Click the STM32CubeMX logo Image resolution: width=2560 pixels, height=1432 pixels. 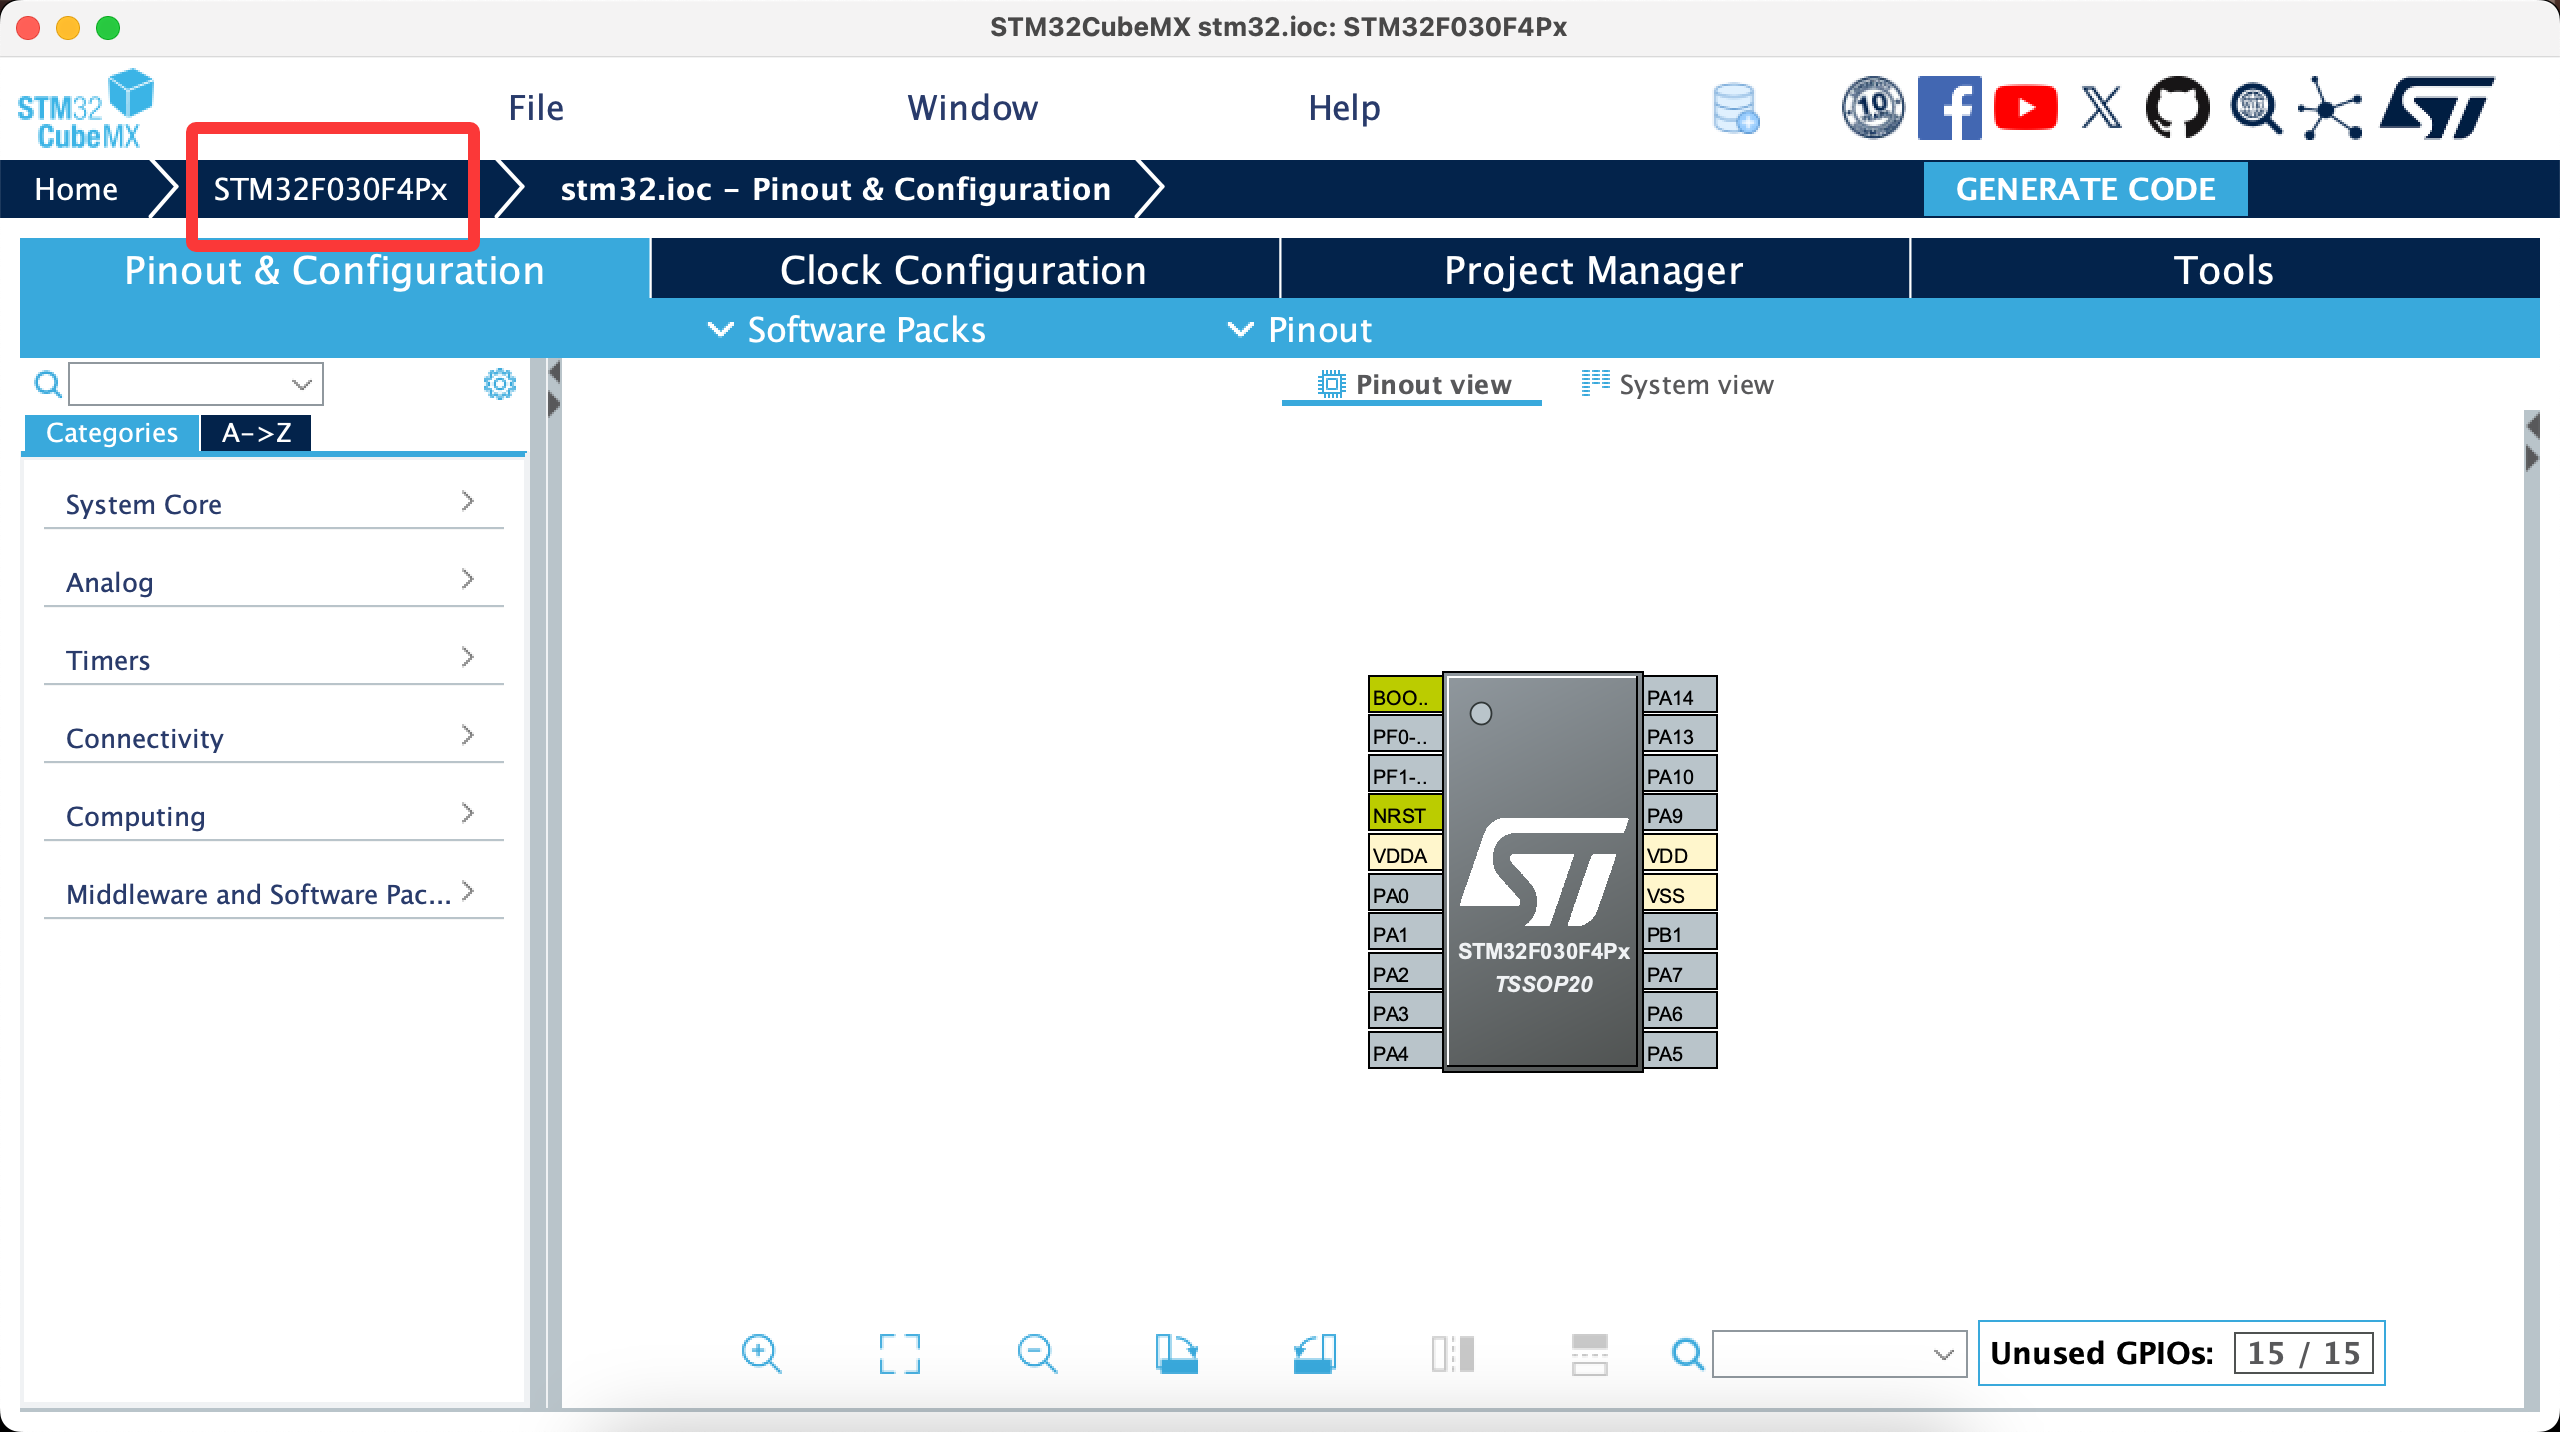[x=86, y=109]
